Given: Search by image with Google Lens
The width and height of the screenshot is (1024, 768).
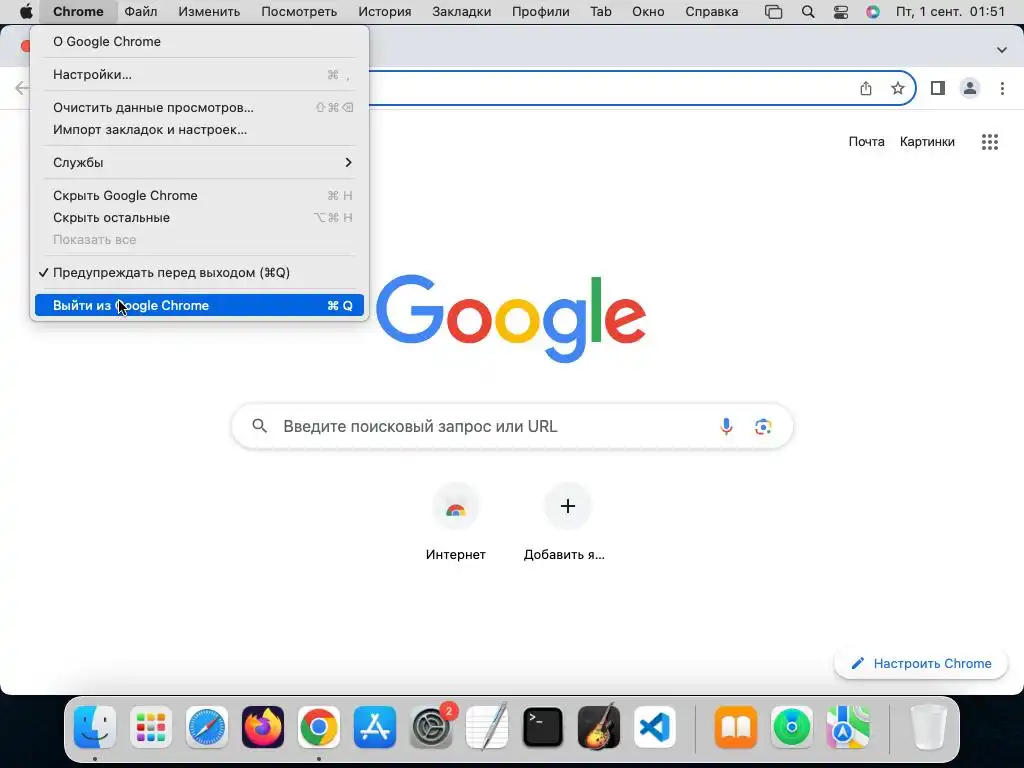Looking at the screenshot, I should coord(763,426).
